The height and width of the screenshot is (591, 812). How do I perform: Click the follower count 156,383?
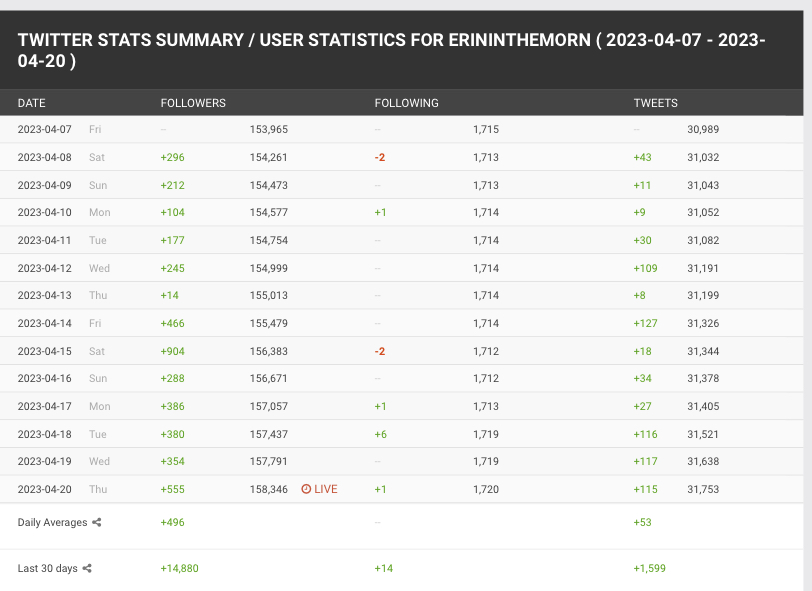coord(269,351)
